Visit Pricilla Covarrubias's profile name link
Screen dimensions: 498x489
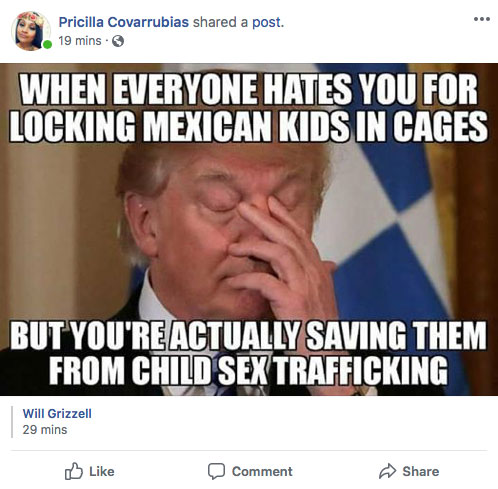(124, 22)
